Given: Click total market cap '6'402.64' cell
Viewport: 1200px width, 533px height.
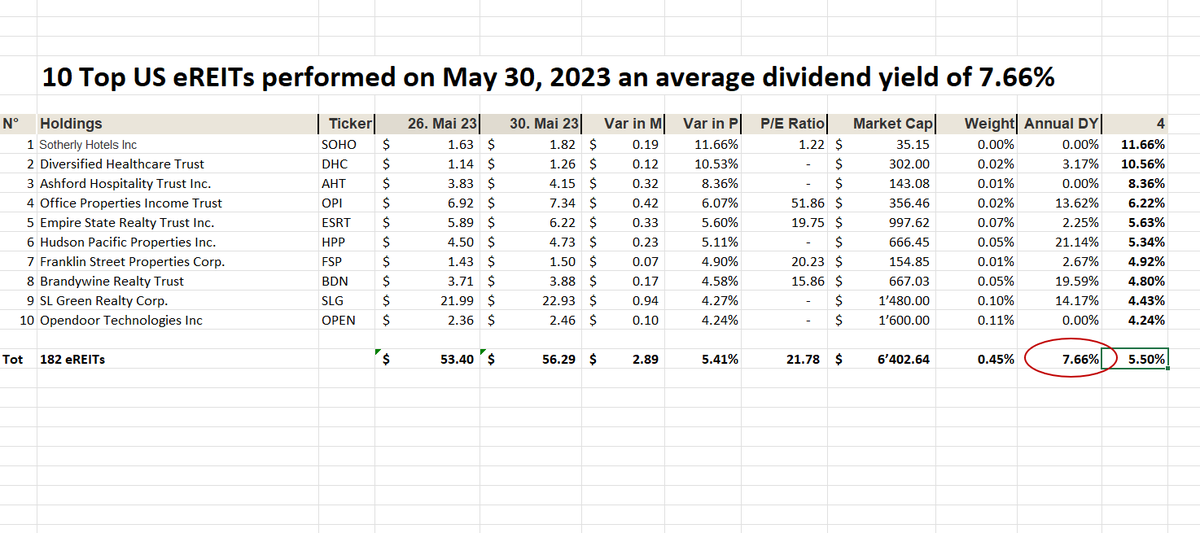Looking at the screenshot, I should 883,359.
